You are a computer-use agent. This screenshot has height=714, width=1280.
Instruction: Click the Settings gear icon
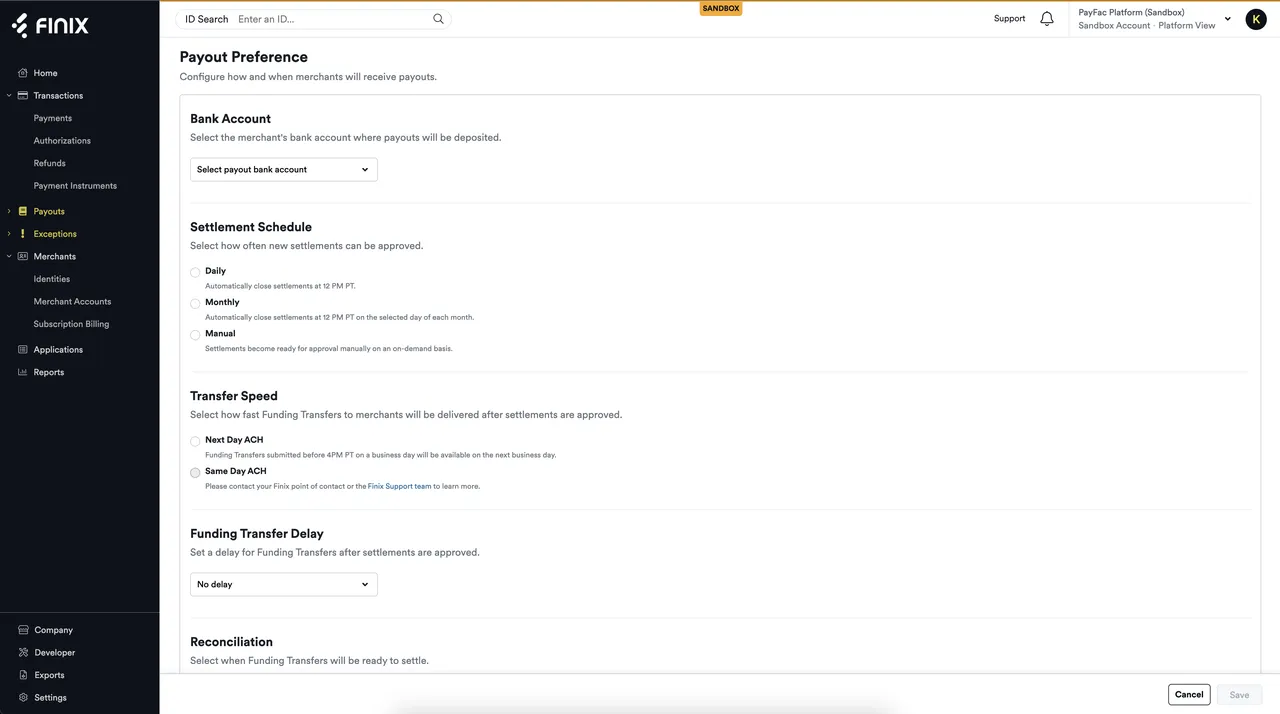[x=23, y=697]
